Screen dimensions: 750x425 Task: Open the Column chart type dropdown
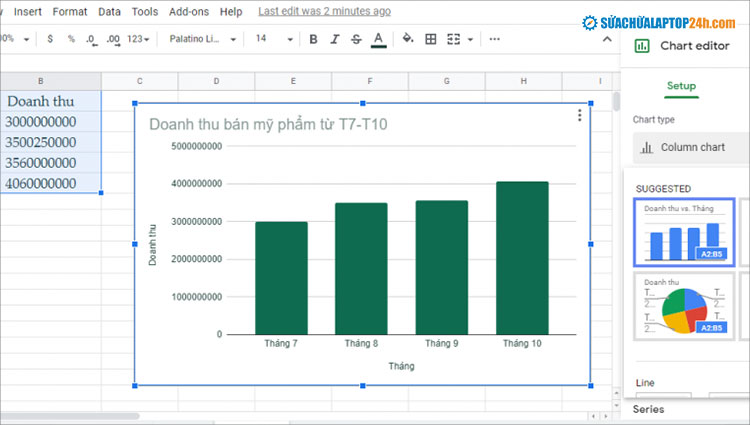coord(690,147)
